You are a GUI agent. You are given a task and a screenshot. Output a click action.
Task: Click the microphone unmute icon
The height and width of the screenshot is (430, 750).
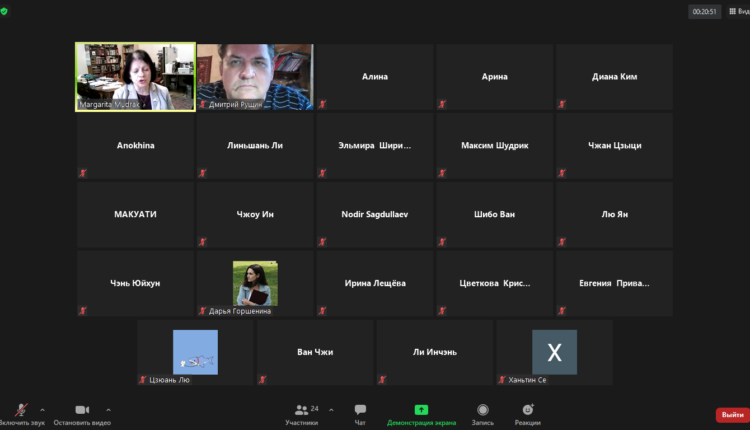pyautogui.click(x=21, y=410)
